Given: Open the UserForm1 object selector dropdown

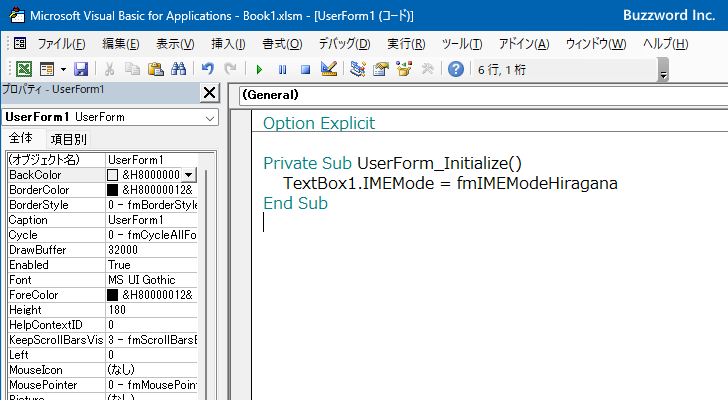Looking at the screenshot, I should 210,118.
